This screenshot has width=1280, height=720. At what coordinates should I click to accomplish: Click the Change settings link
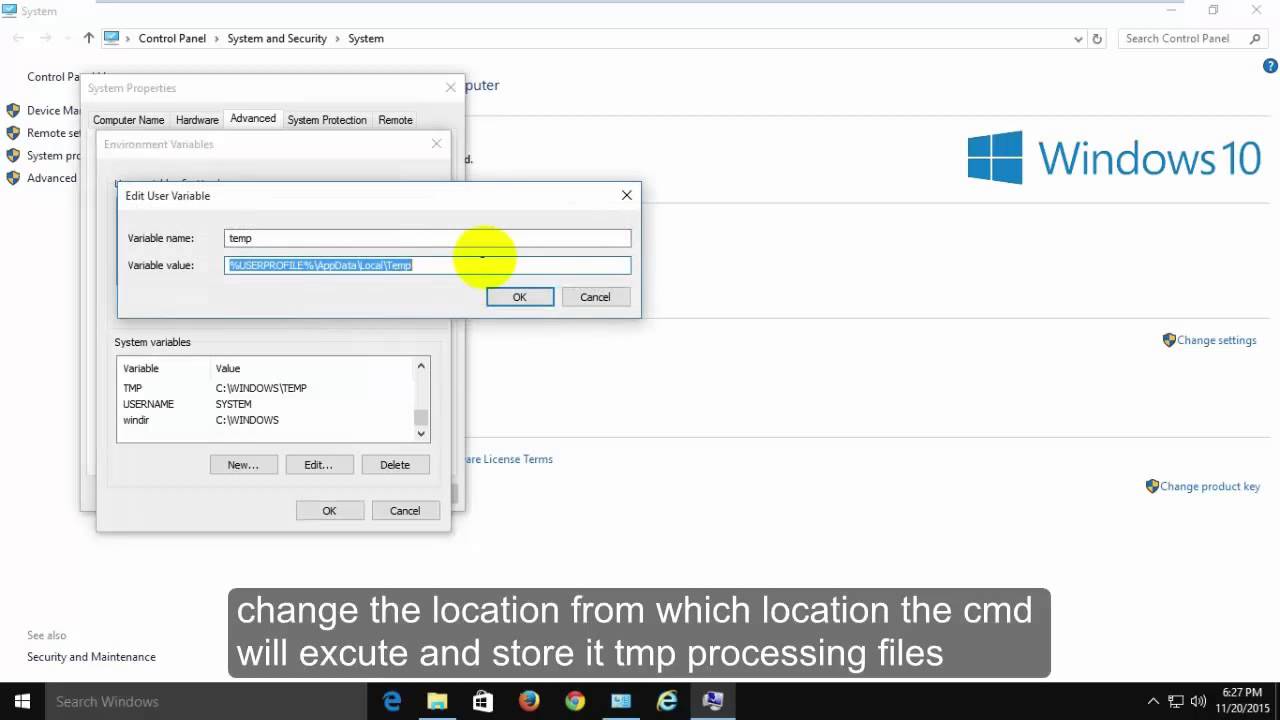pyautogui.click(x=1216, y=340)
